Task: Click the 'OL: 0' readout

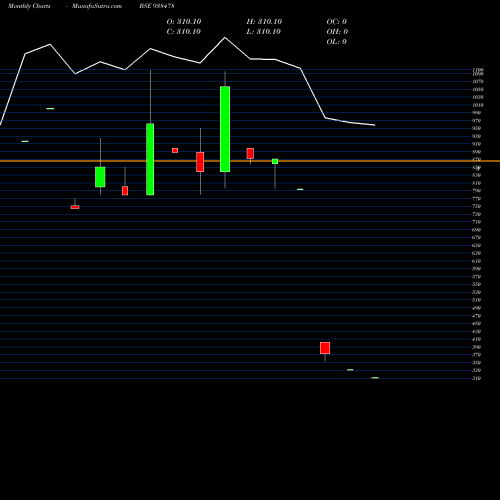Action: [337, 42]
